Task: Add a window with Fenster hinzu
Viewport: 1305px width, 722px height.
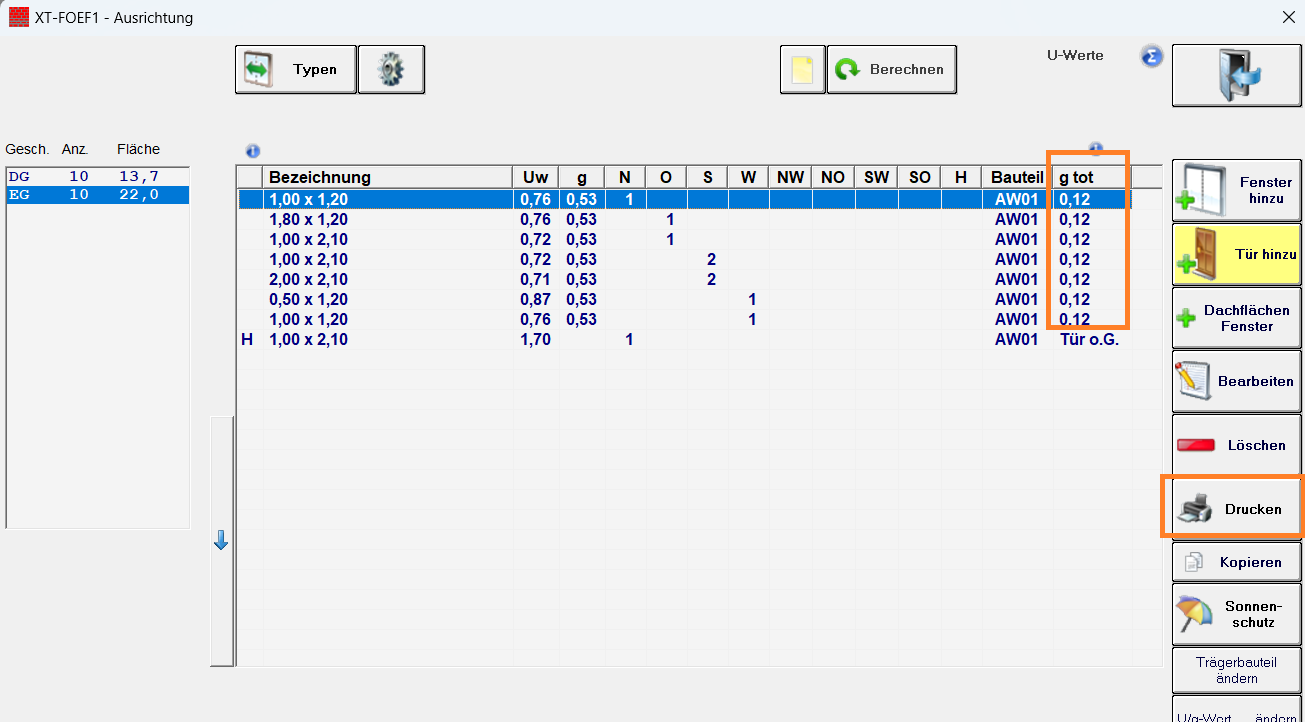Action: [x=1236, y=191]
